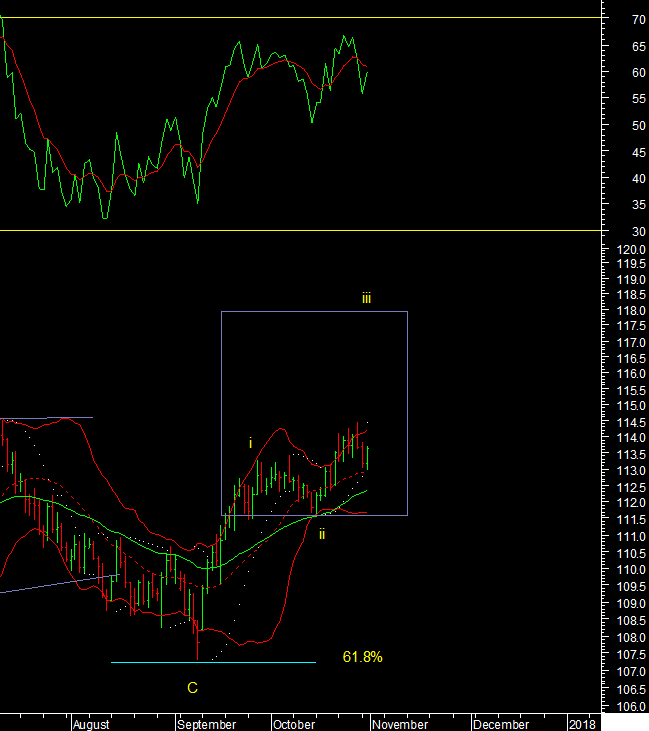Click the 106.5 price level on the scale
The image size is (649, 731).
tap(631, 690)
